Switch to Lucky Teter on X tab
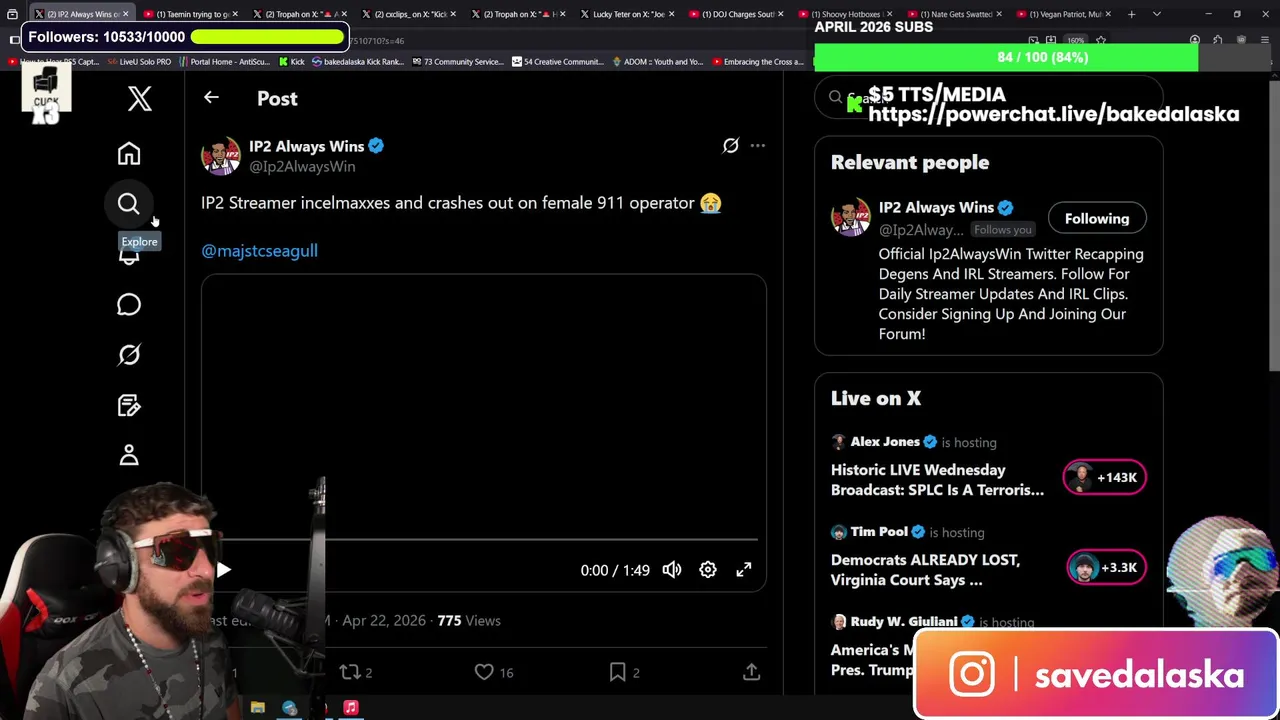The height and width of the screenshot is (720, 1280). tap(628, 14)
